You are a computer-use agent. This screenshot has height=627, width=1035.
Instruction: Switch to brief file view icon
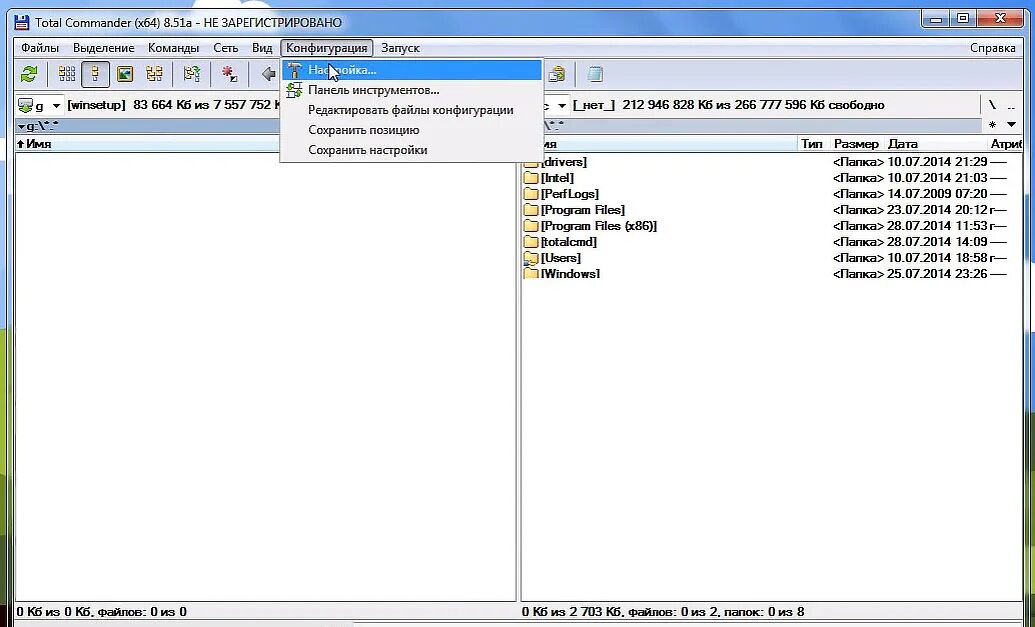pyautogui.click(x=67, y=74)
